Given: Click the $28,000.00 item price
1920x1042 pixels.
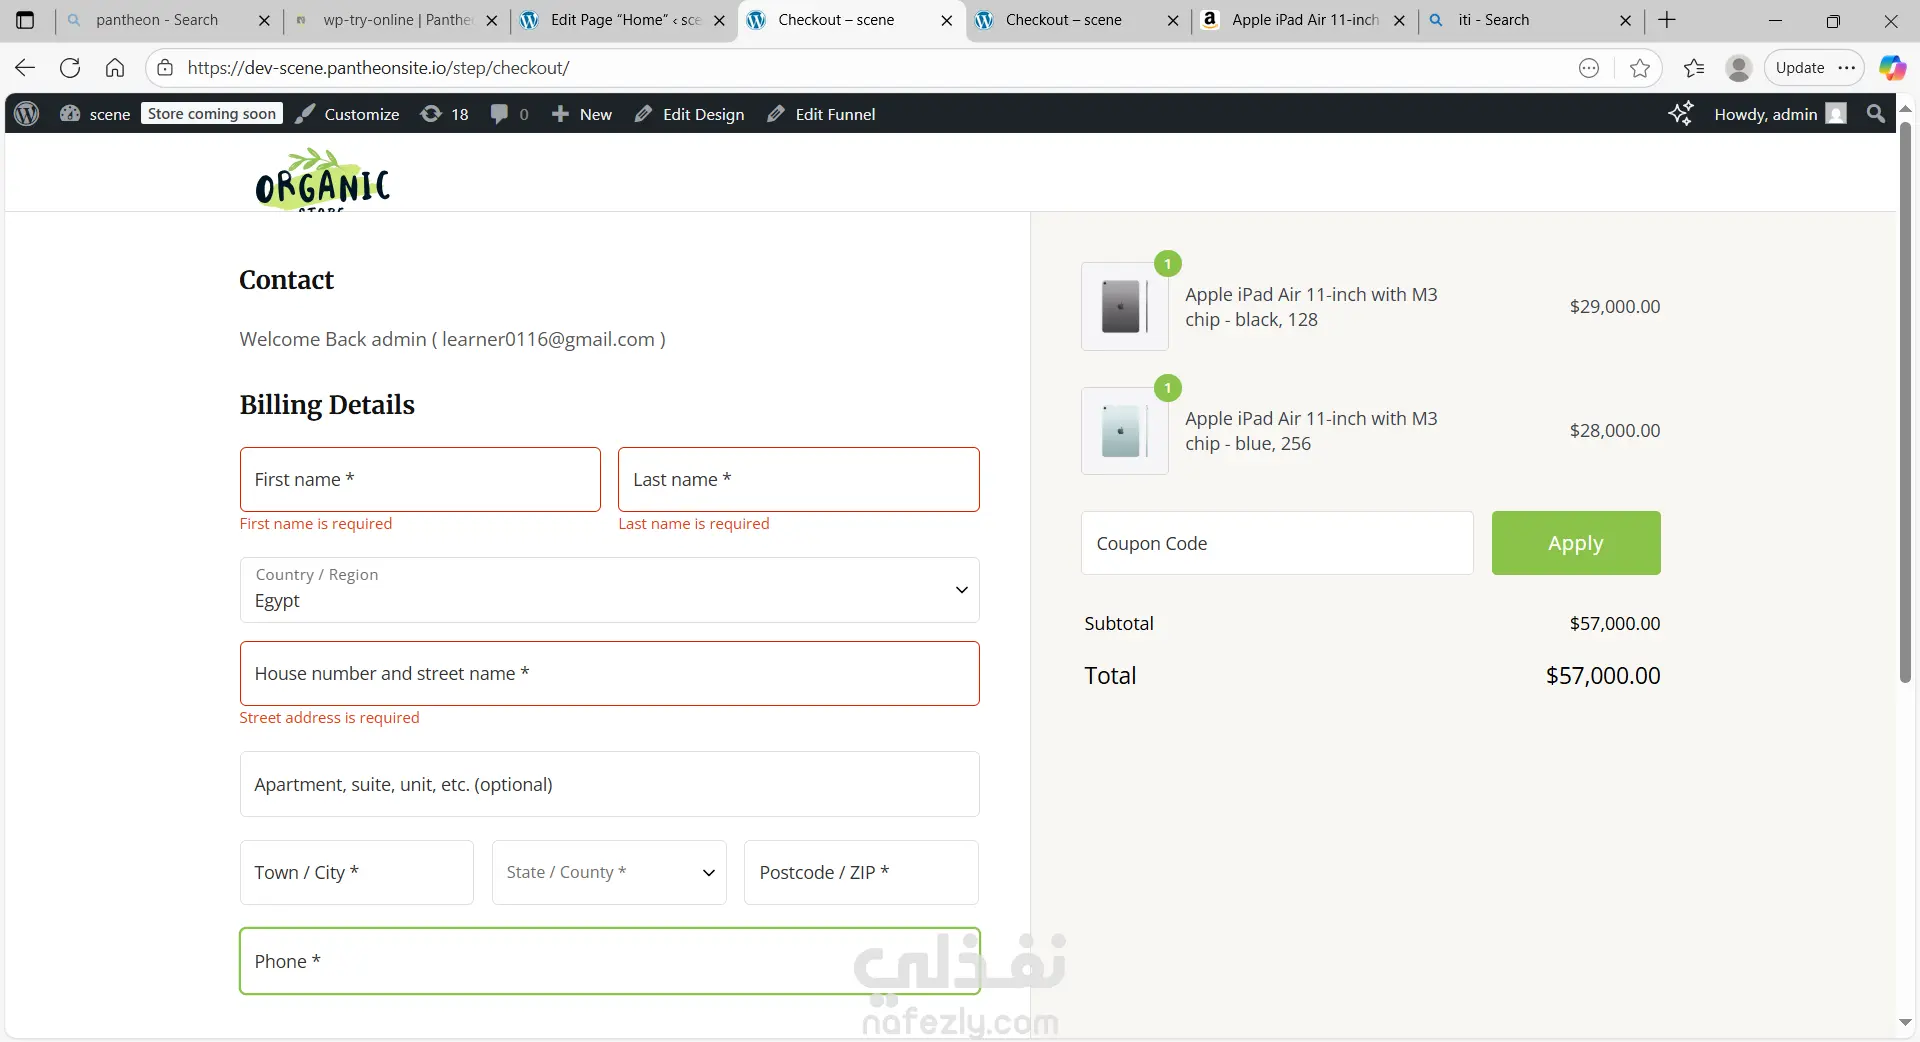Looking at the screenshot, I should (1615, 431).
